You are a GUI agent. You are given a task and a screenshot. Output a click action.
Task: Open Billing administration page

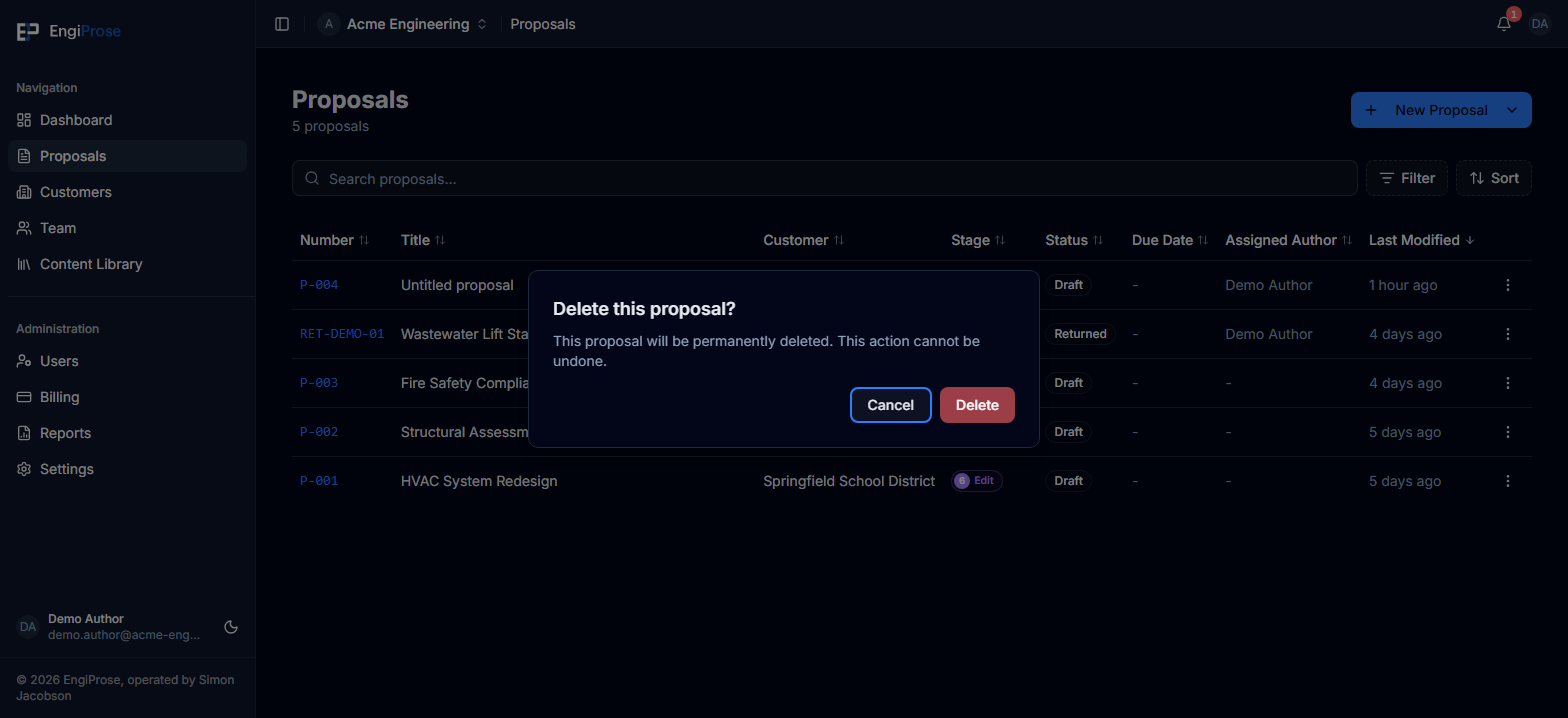point(127,397)
